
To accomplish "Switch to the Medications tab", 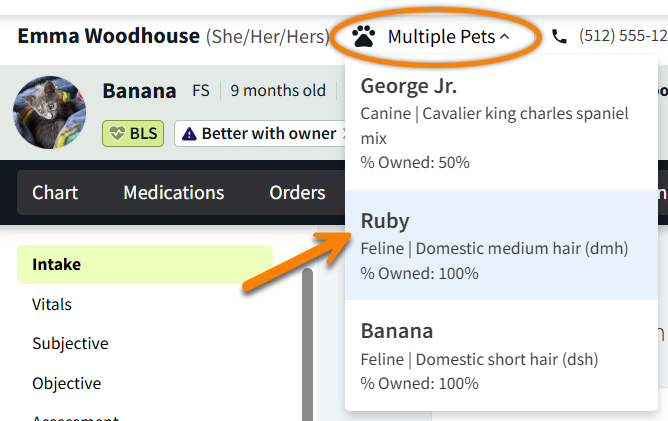I will click(174, 192).
